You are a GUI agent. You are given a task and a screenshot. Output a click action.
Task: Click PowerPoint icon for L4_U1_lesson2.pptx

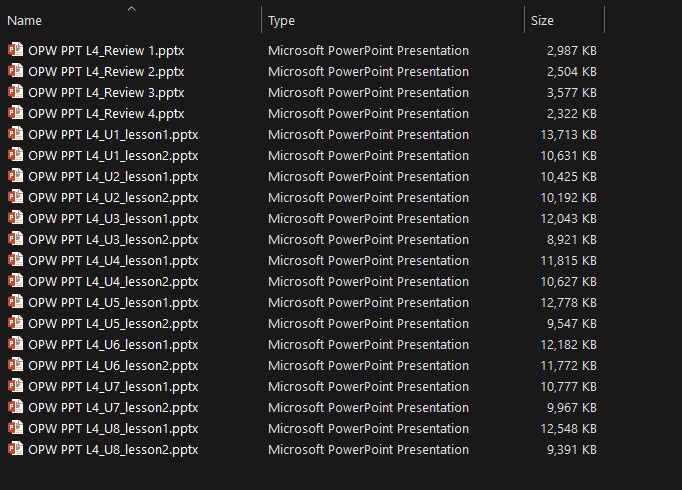16,154
